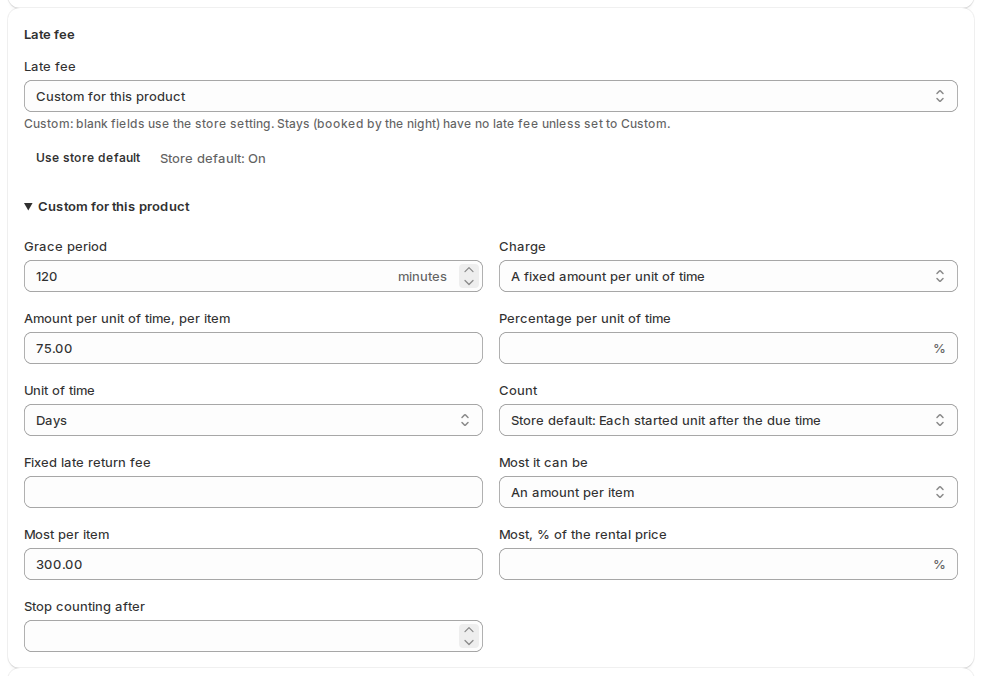
Task: Collapse the Custom for this product section
Action: coord(106,207)
